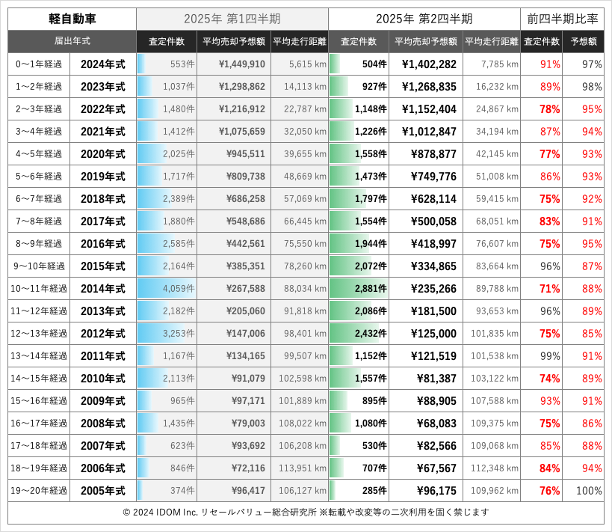Screen dimensions: 612x532
Task: Select the ¥1,402,282 price cell
Action: click(426, 64)
